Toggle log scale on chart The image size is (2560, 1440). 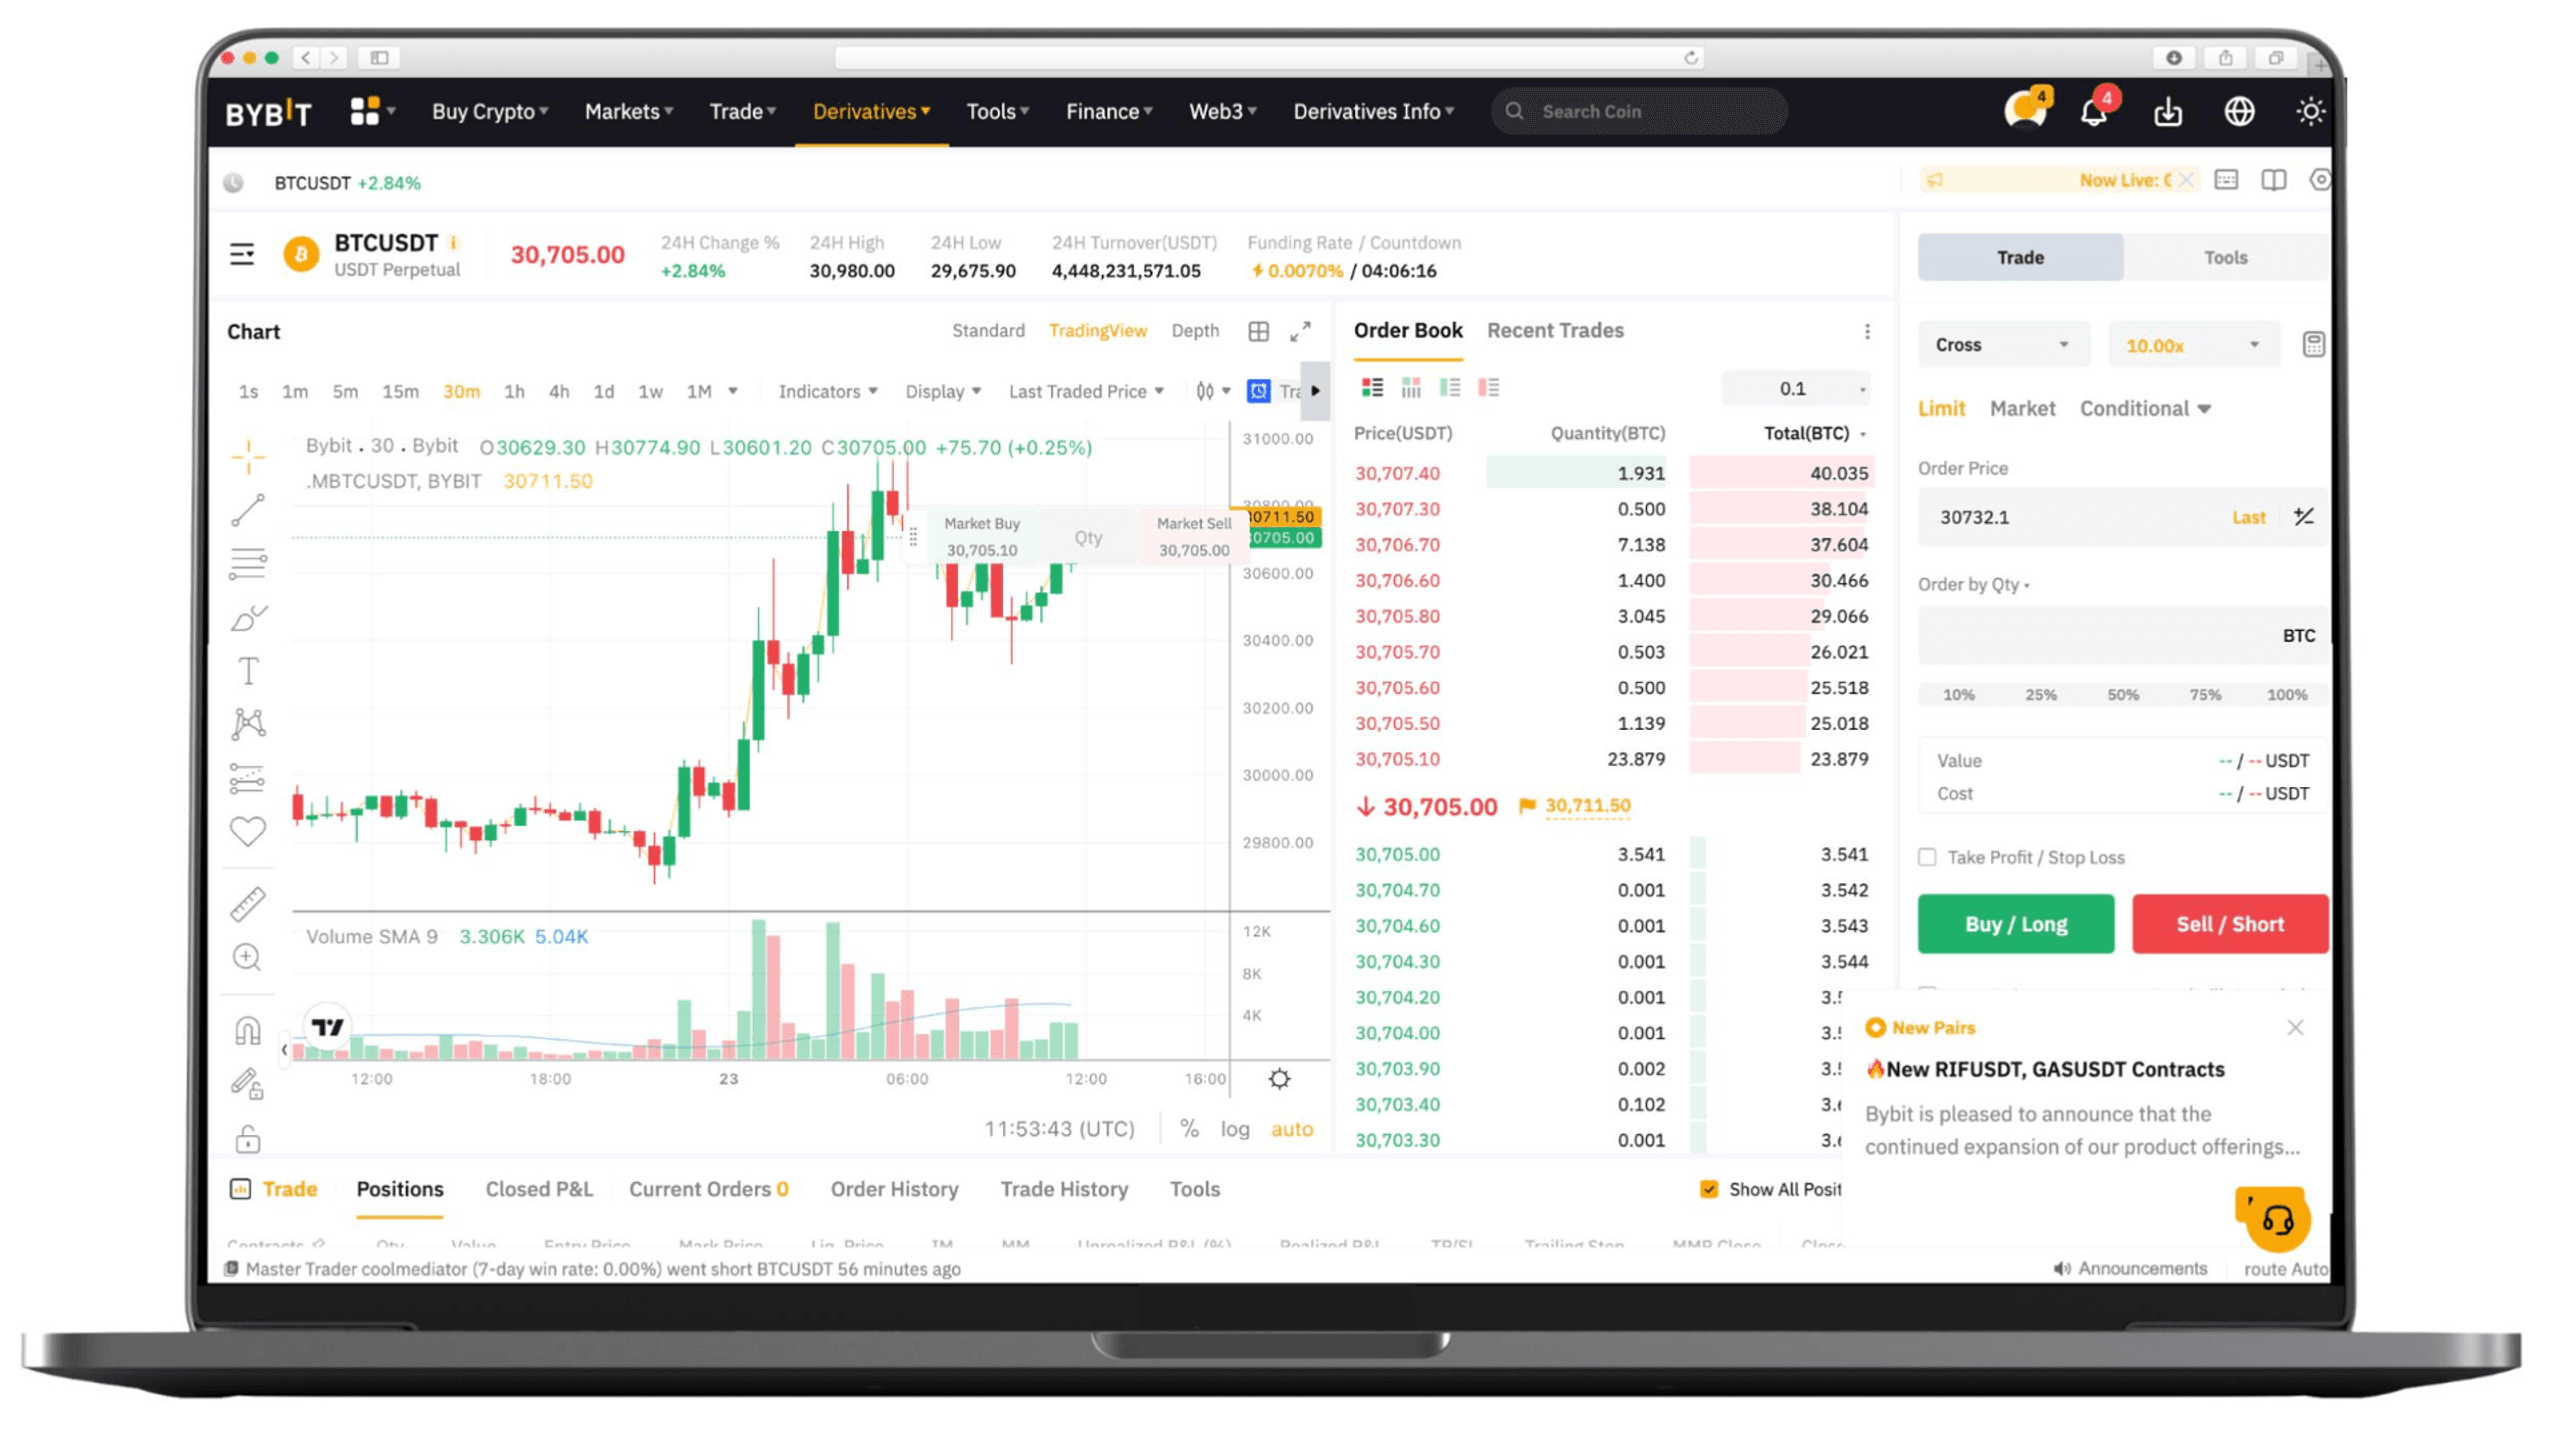(x=1234, y=1128)
